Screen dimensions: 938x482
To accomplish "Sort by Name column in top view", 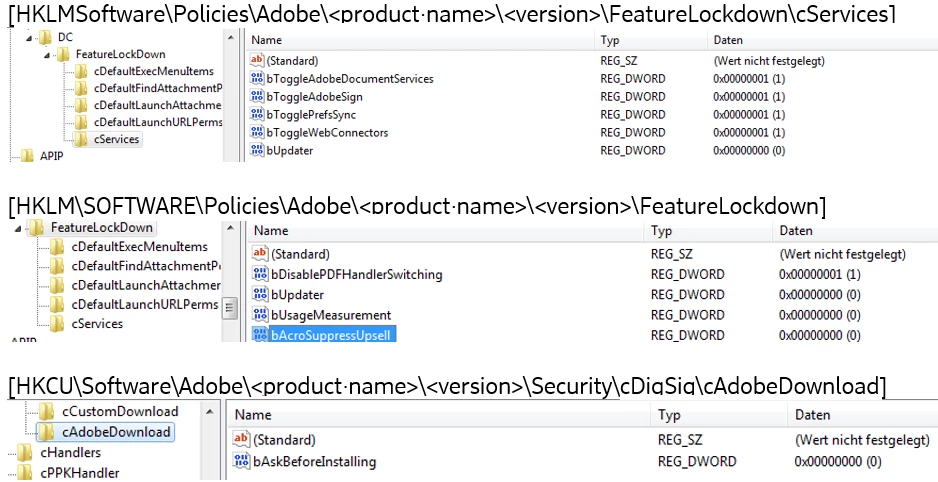I will (266, 40).
